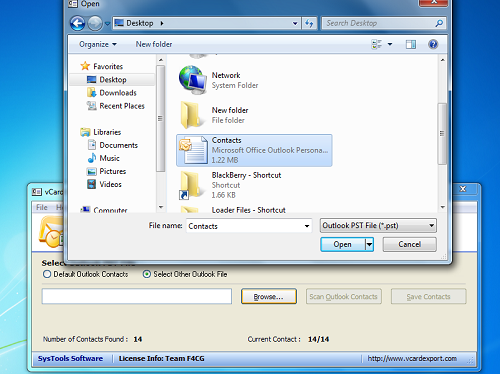Click the Browse... button
Image resolution: width=500 pixels, height=374 pixels.
coord(269,296)
